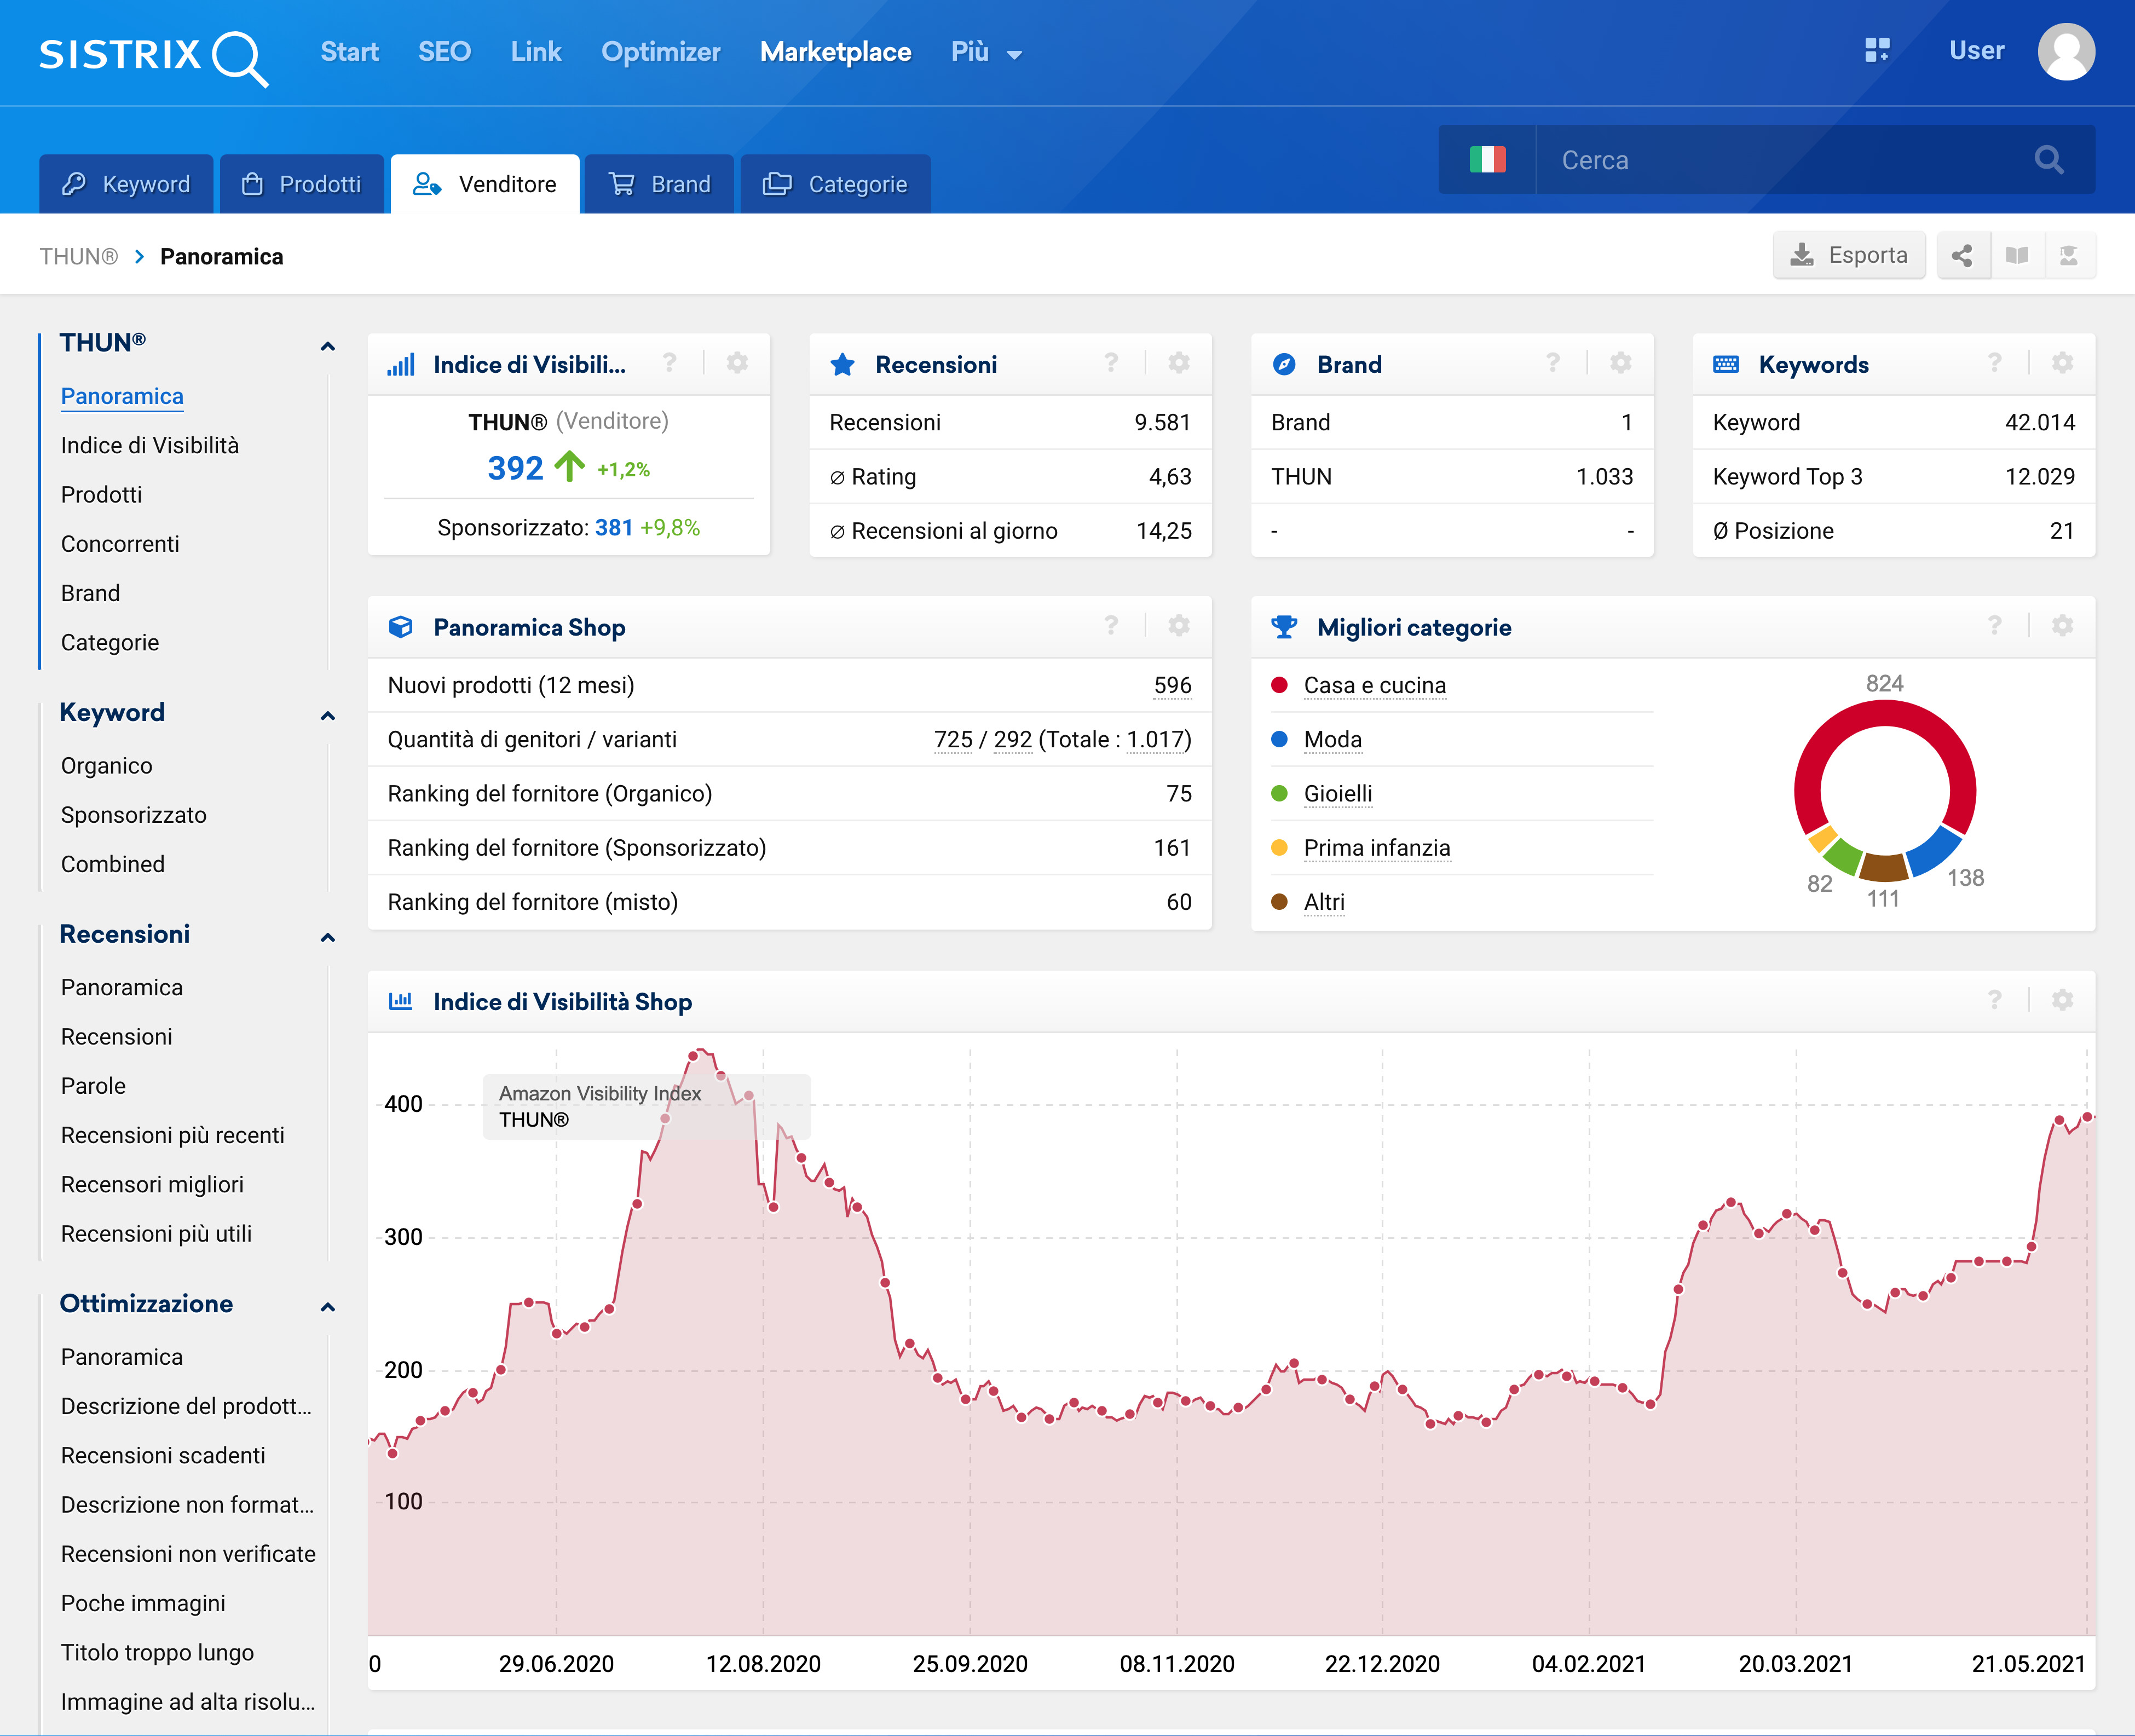Collapse the Keyword sidebar section

point(327,715)
